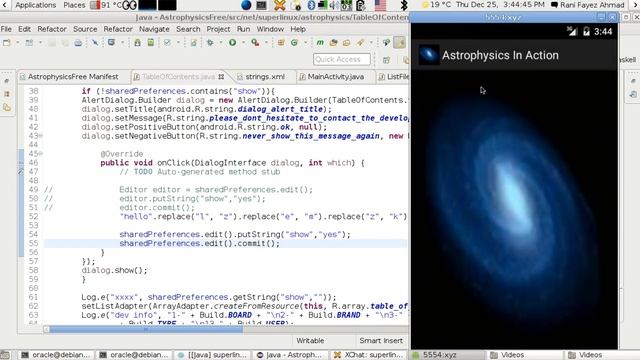
Task: Open the Places menu in the top panel
Action: click(74, 5)
